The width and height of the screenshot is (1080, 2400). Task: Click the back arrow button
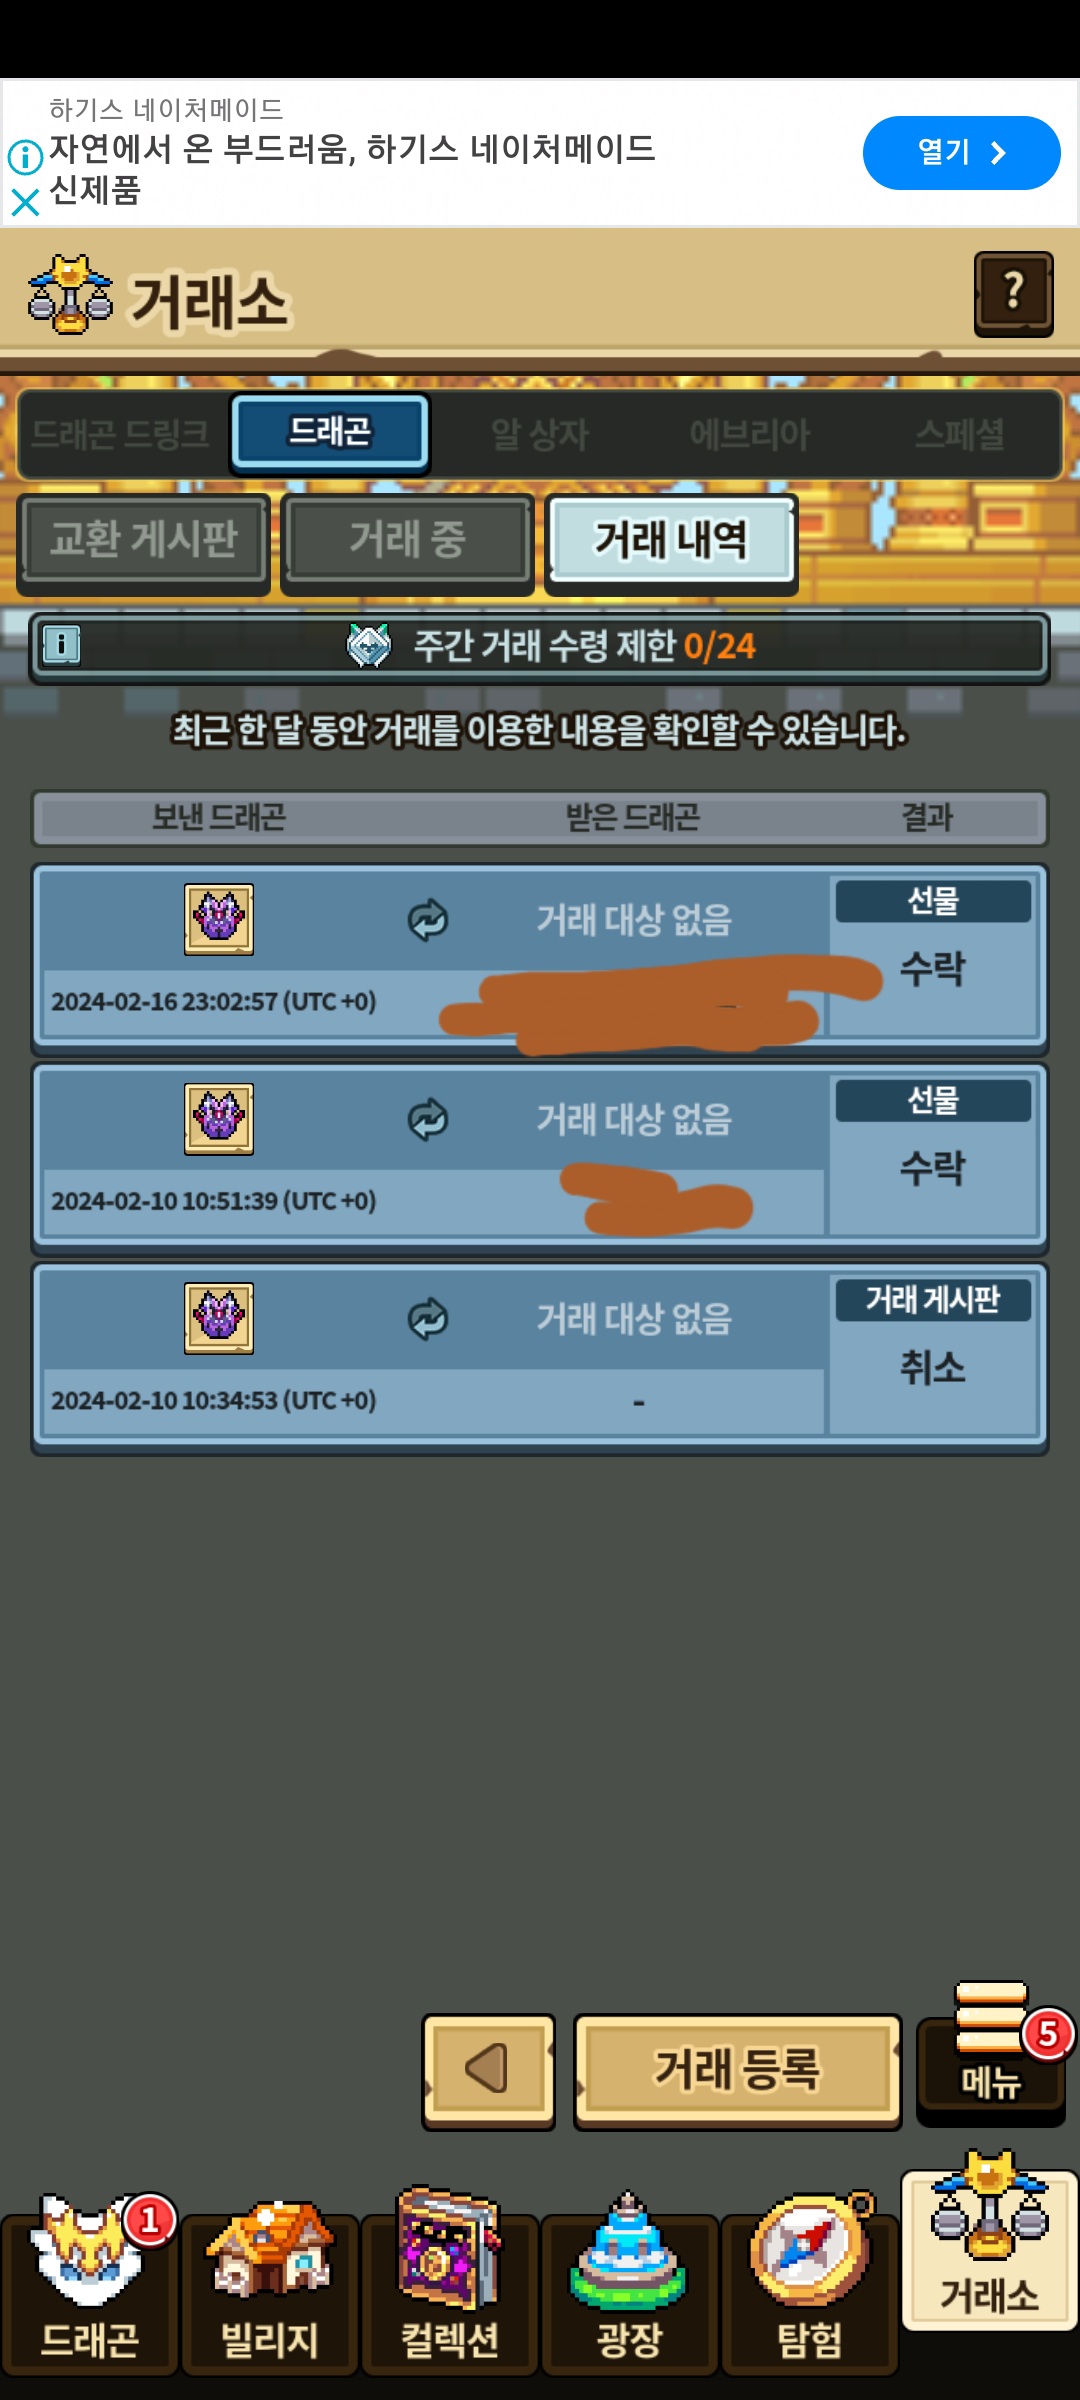click(488, 2070)
